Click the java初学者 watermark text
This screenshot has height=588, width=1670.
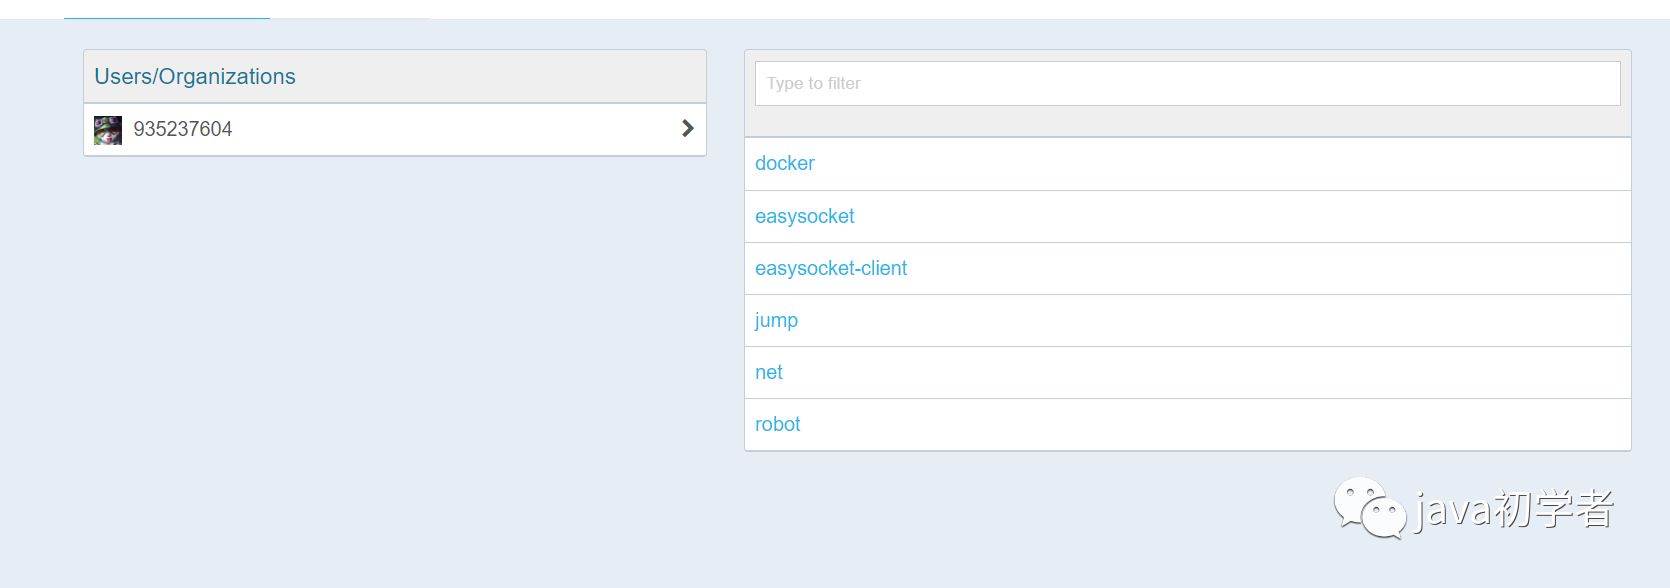(1514, 510)
